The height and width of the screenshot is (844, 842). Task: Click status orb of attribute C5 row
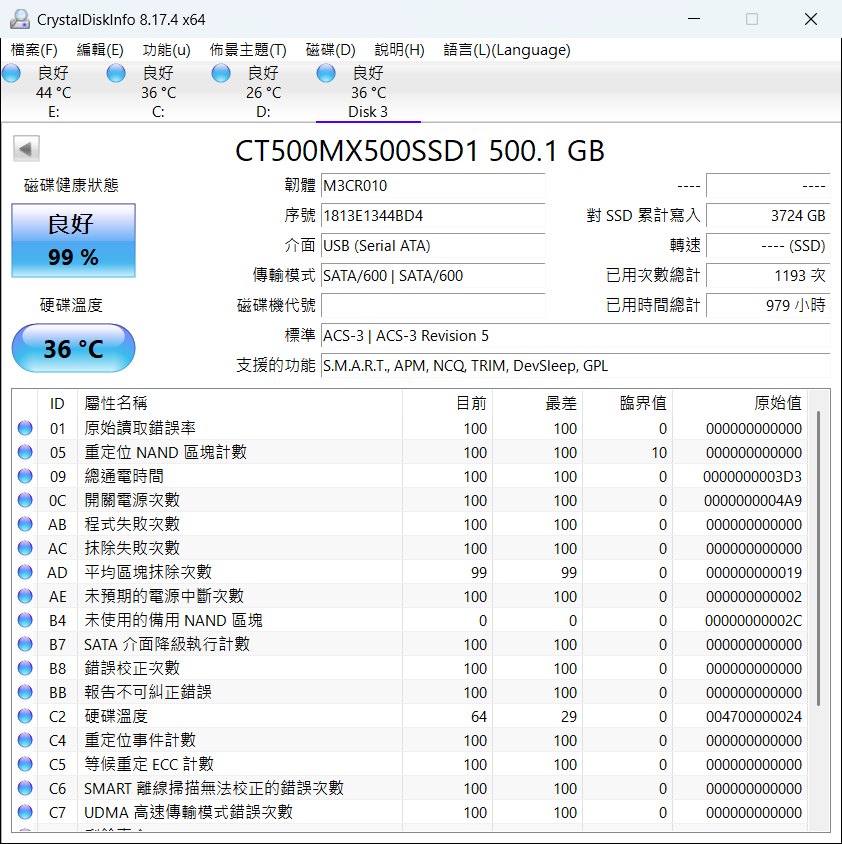coord(25,764)
